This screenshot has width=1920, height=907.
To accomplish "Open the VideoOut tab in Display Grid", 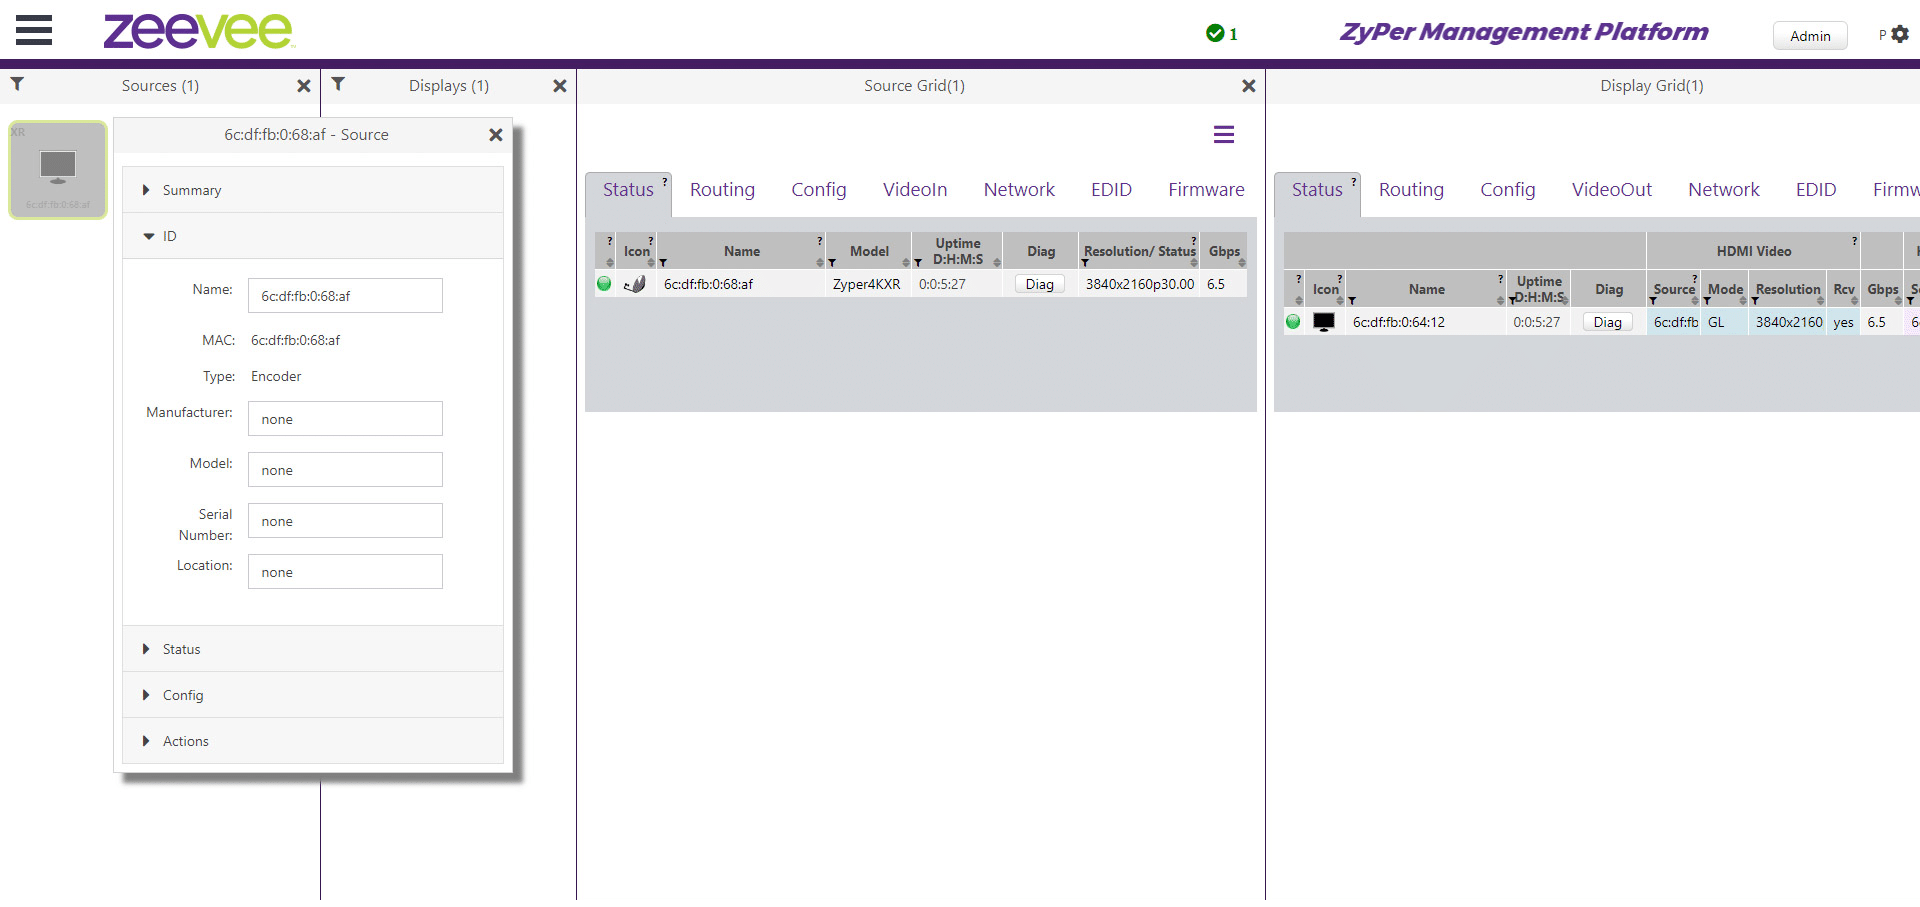I will coord(1611,190).
